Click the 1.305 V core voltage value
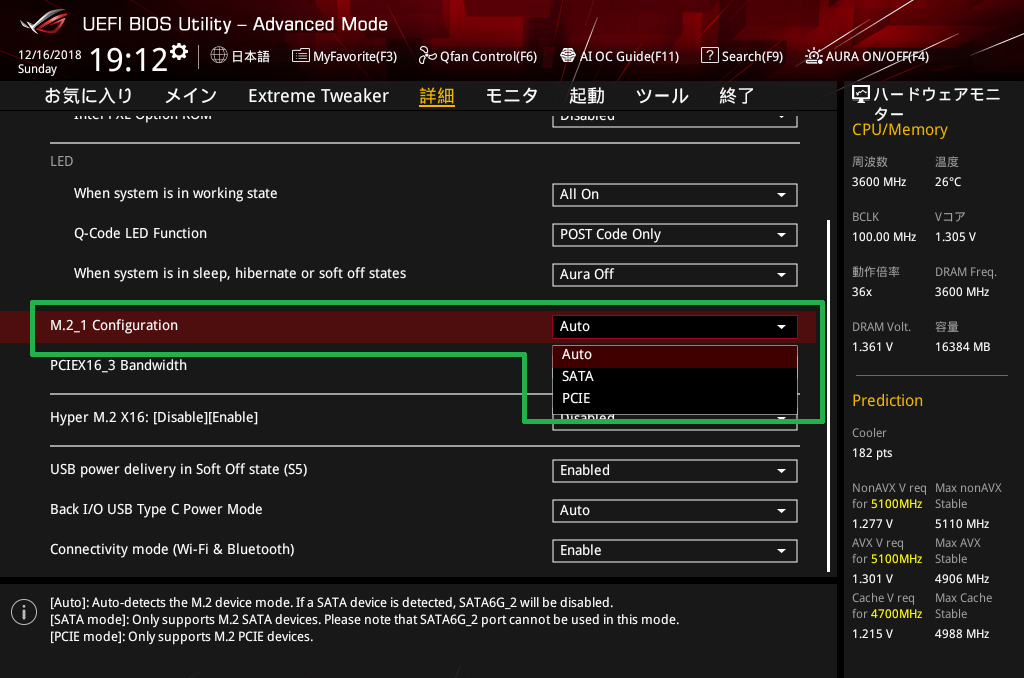The image size is (1024, 678). point(955,237)
